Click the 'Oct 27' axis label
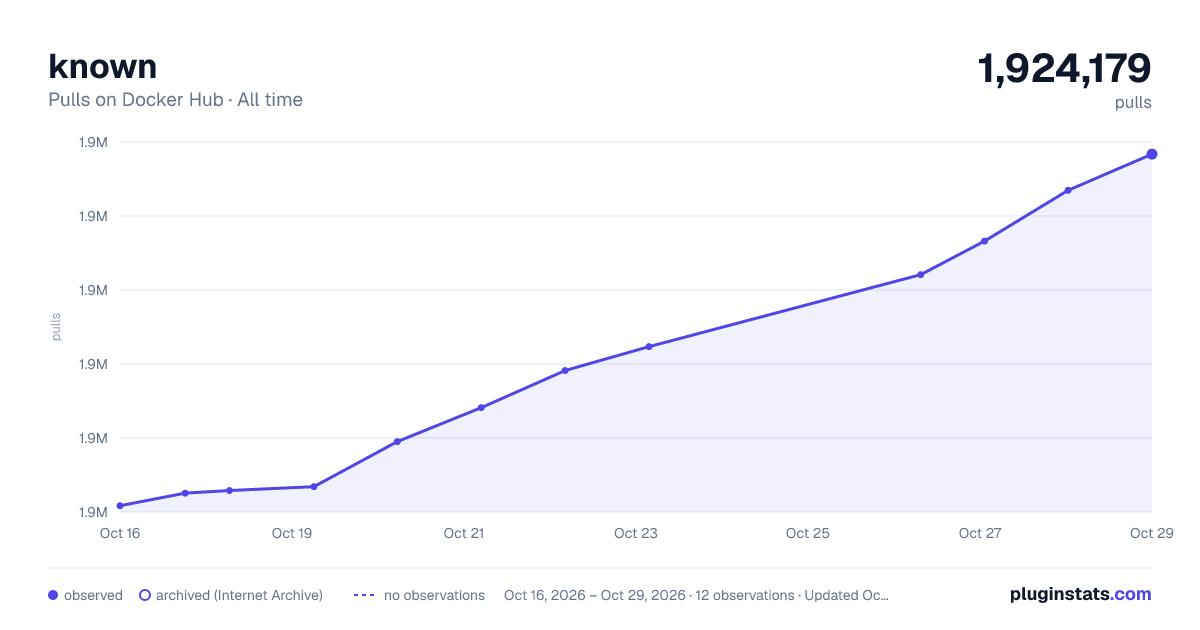The image size is (1200, 630). click(x=980, y=533)
